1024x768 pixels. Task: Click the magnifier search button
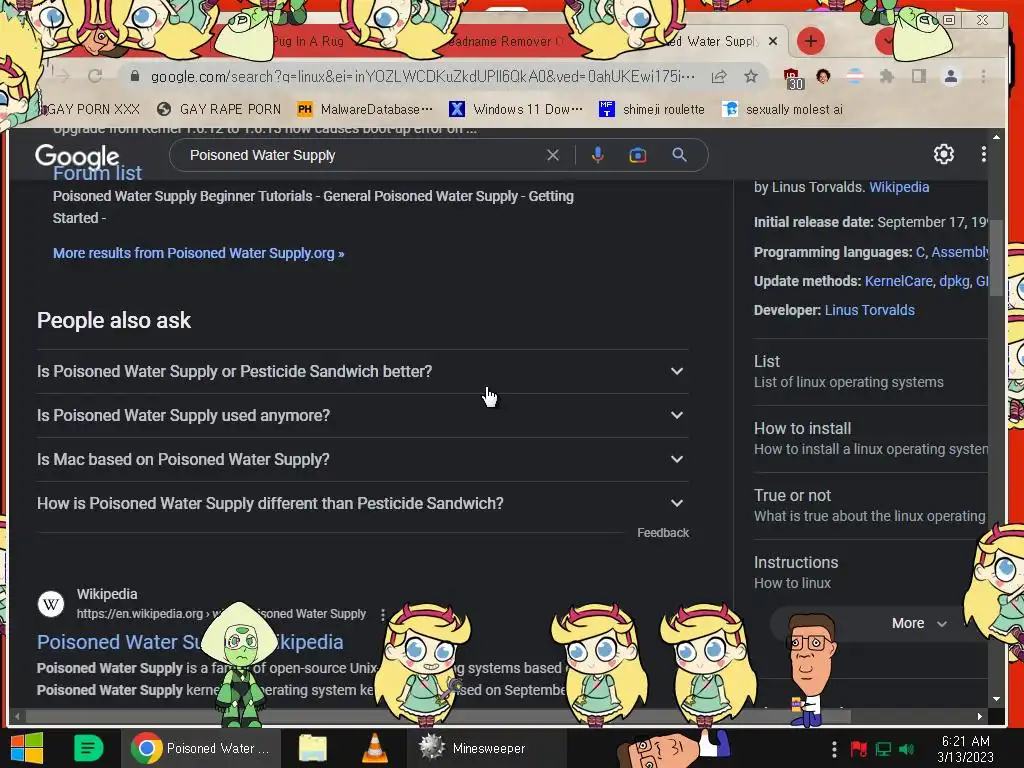pos(679,155)
